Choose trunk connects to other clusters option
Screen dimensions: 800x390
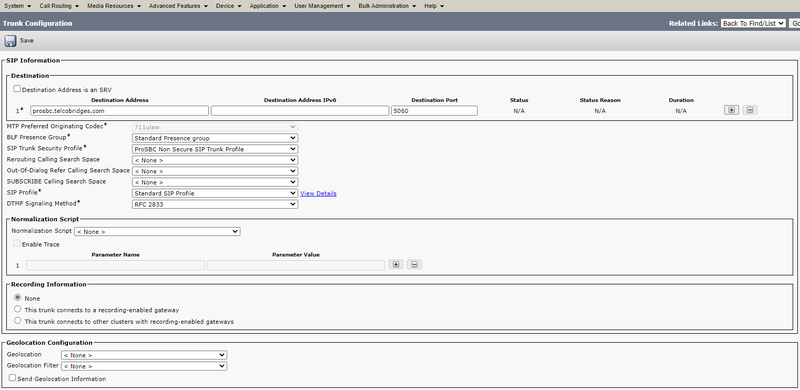click(18, 321)
